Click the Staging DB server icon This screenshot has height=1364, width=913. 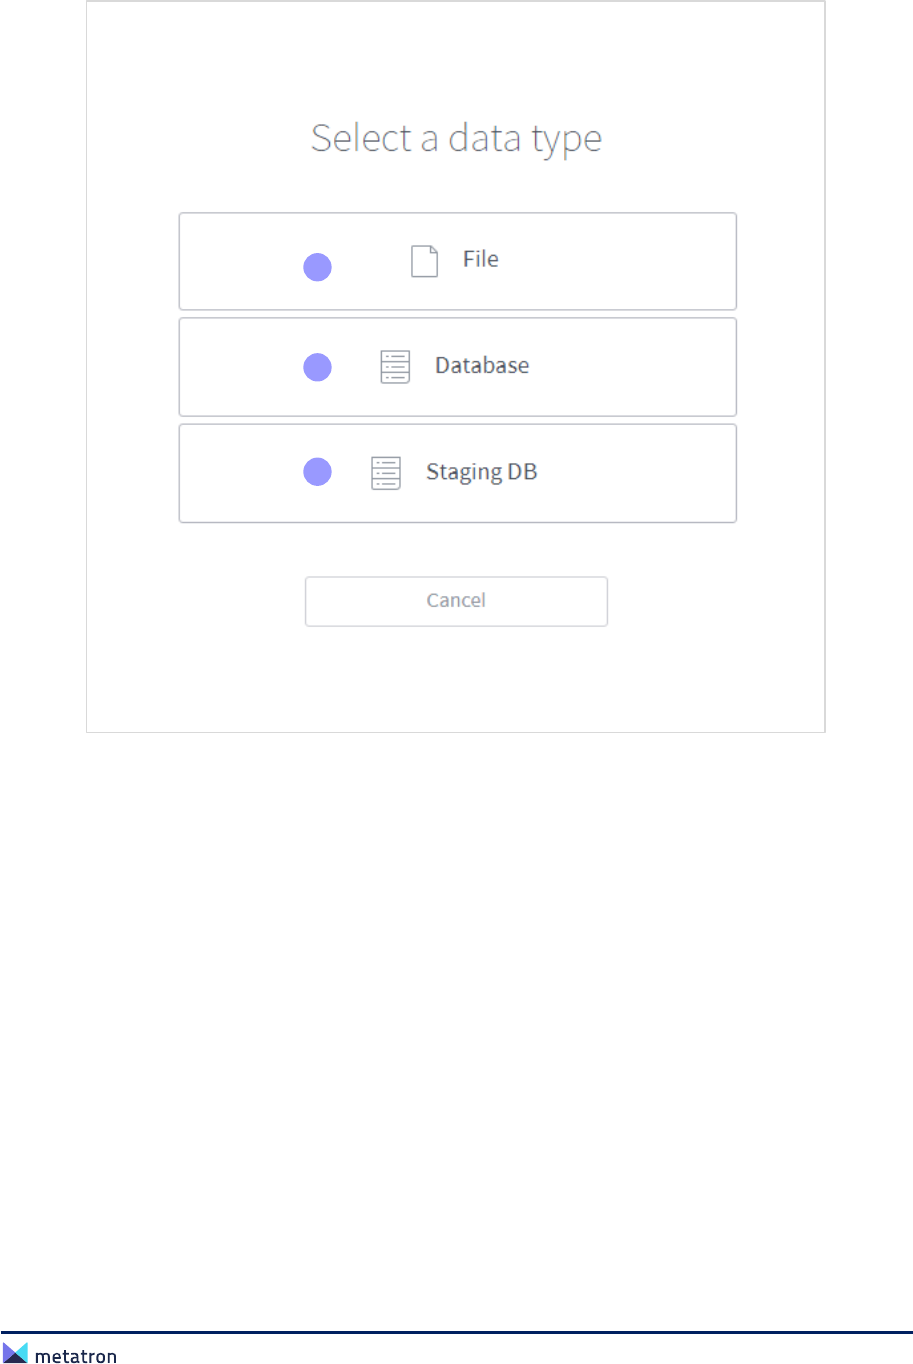[x=386, y=473]
